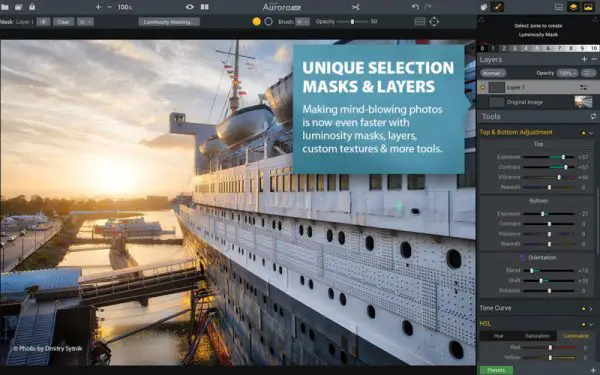
Task: Click the Luminosity Masking button
Action: [x=169, y=22]
